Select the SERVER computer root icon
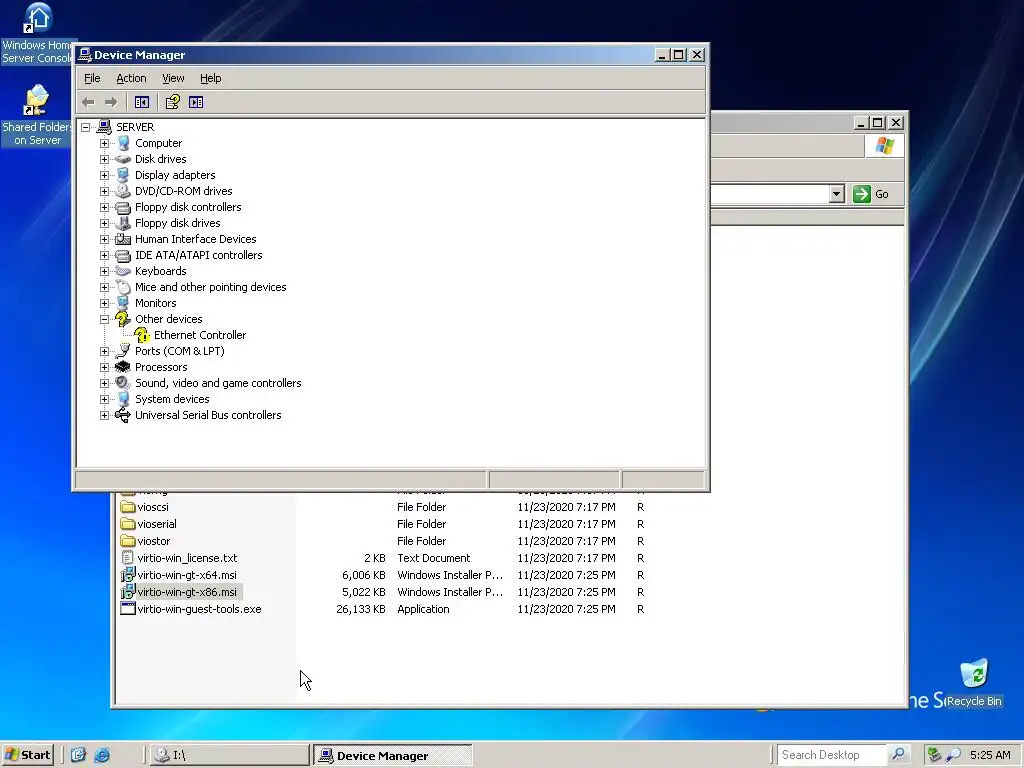Screen dimensions: 1024x768 104,127
